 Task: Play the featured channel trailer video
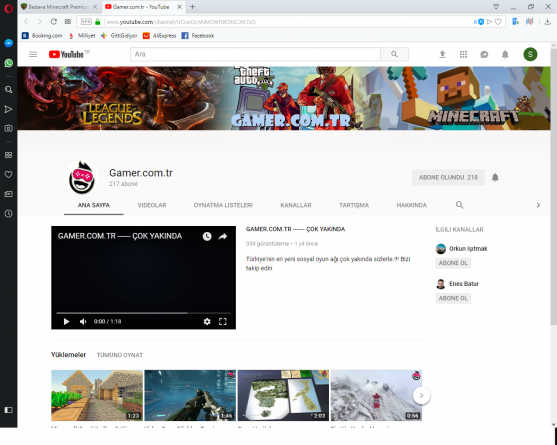click(x=66, y=321)
